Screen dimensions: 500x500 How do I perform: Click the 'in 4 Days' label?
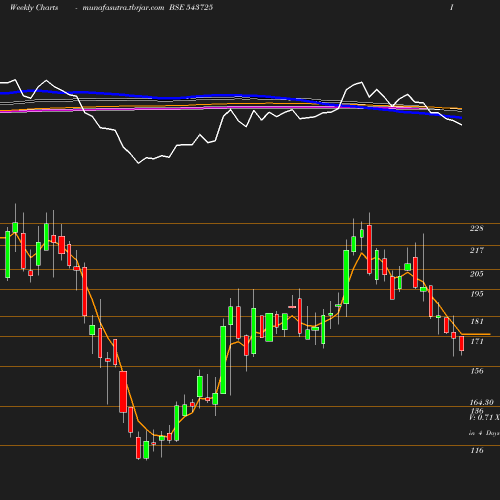tap(484, 433)
